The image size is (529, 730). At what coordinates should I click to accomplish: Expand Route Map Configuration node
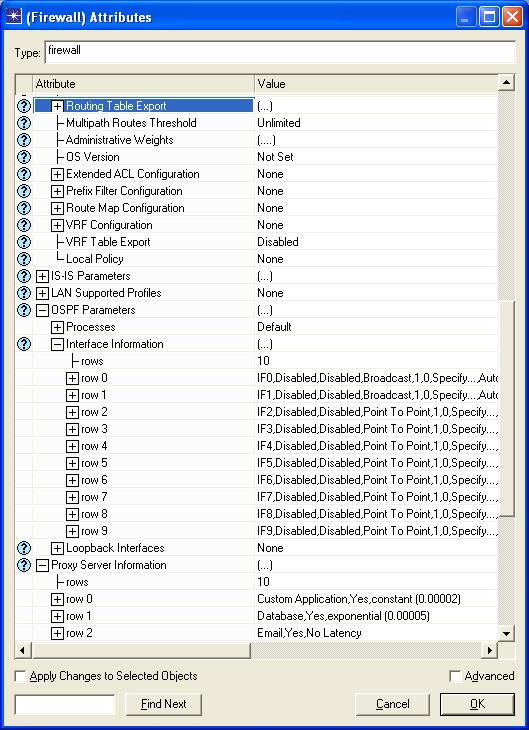[57, 209]
